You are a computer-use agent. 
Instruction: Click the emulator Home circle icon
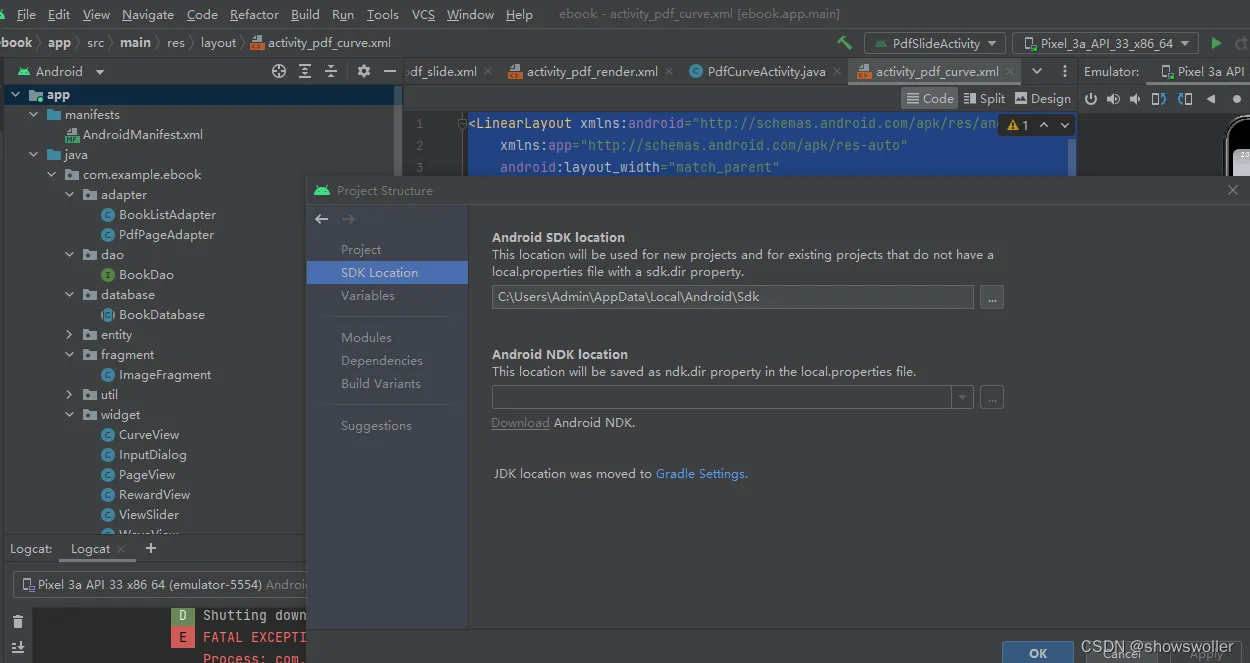pos(1237,99)
